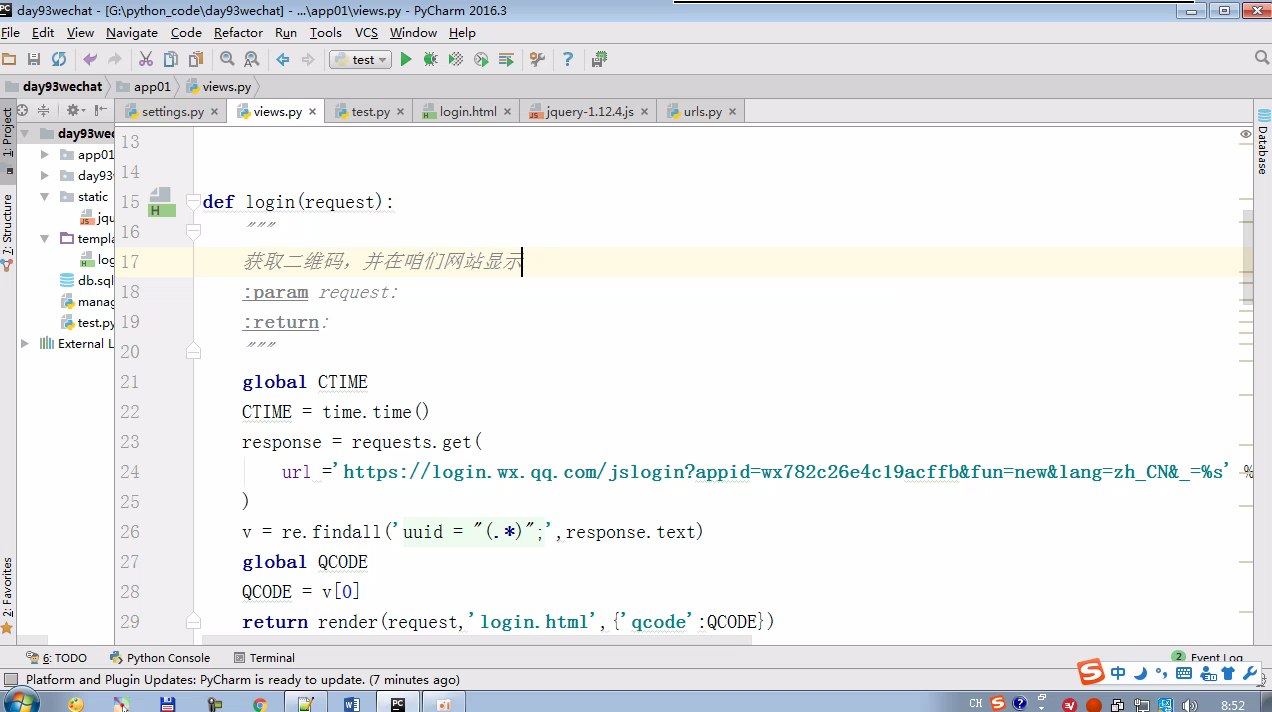
Task: Collapse the day93wechat project root
Action: pyautogui.click(x=25, y=134)
